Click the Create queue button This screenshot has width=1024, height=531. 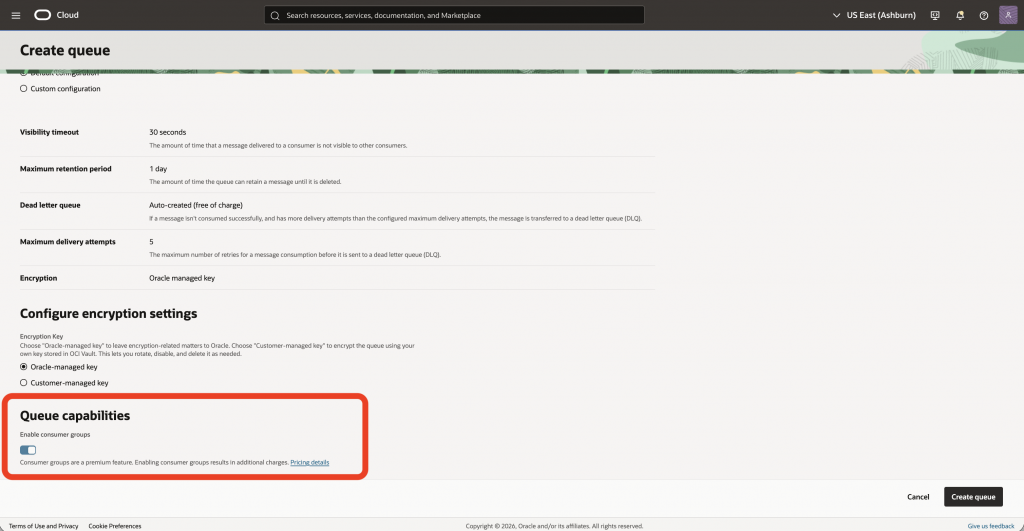(973, 497)
